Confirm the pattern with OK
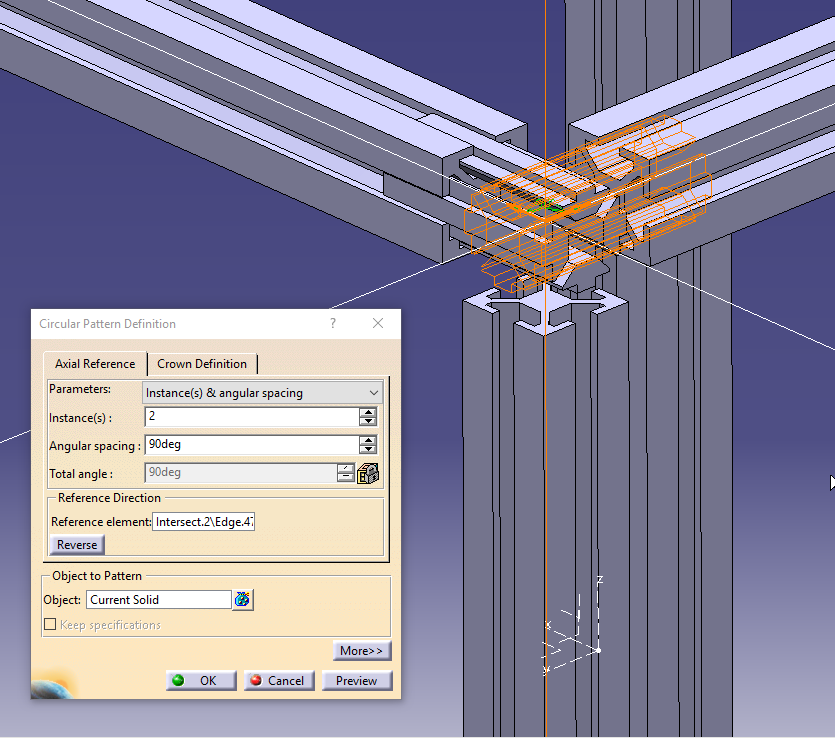The width and height of the screenshot is (835, 738). pyautogui.click(x=200, y=680)
